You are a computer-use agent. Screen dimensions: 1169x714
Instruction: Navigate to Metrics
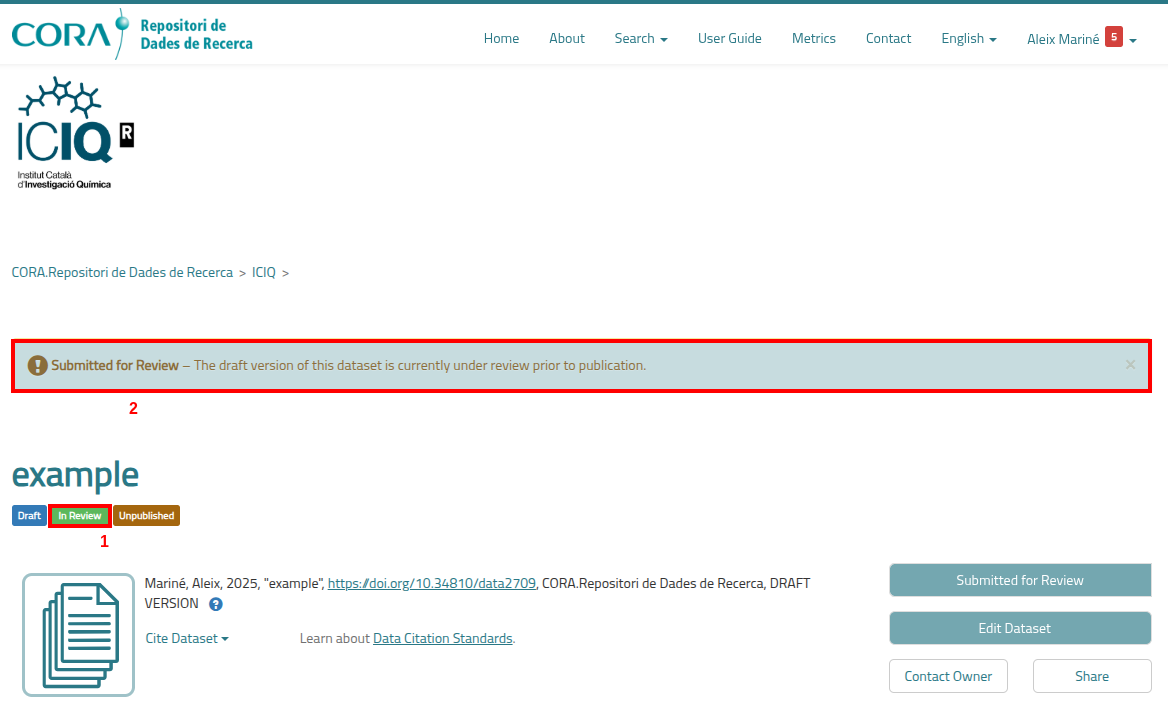(x=813, y=39)
